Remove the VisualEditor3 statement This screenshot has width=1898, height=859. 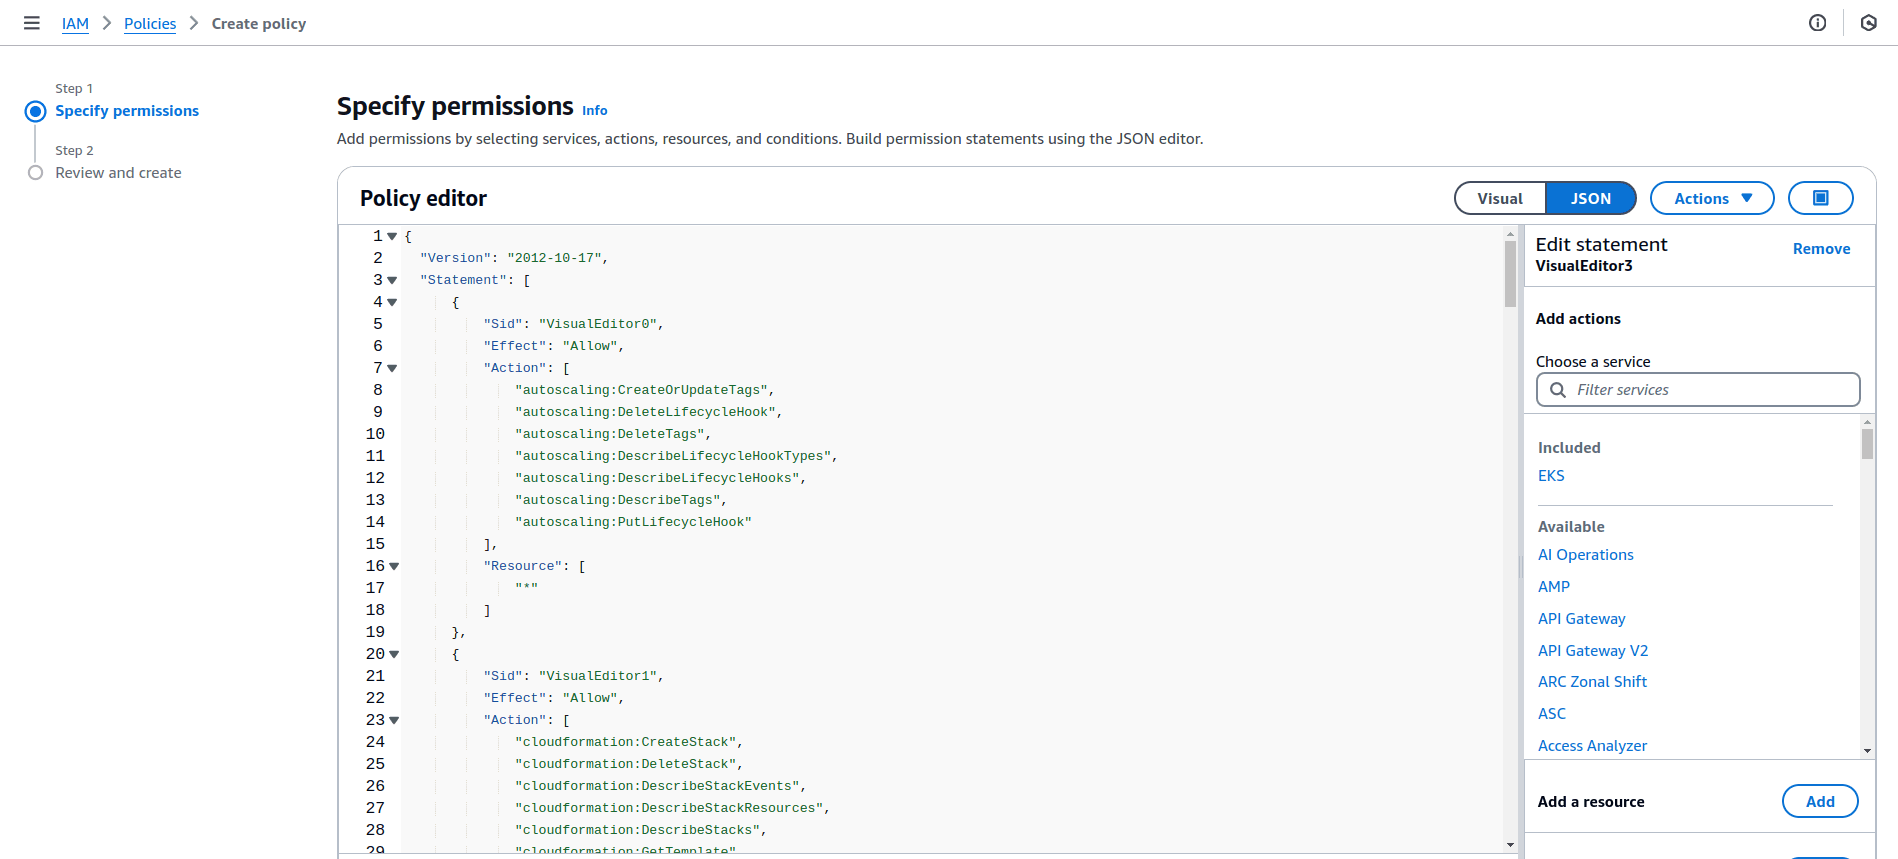[1821, 249]
